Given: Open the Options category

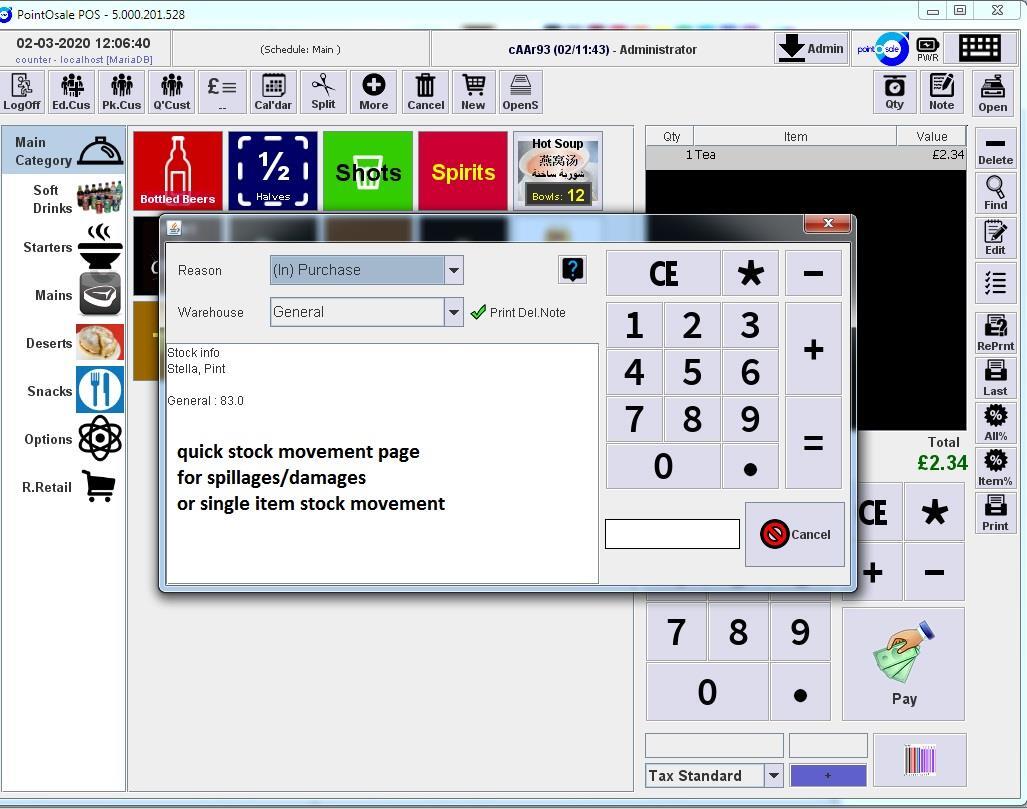Looking at the screenshot, I should [x=63, y=438].
